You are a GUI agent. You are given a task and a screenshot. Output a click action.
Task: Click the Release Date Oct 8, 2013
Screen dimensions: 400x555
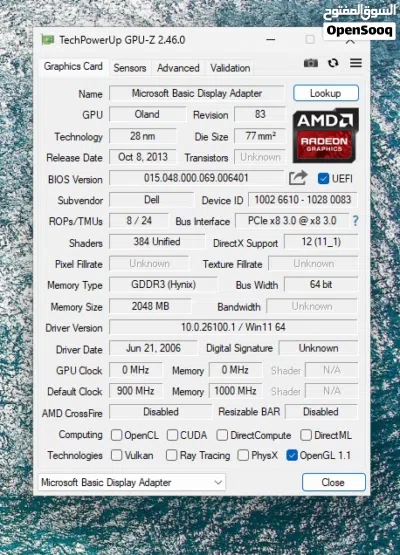(143, 157)
